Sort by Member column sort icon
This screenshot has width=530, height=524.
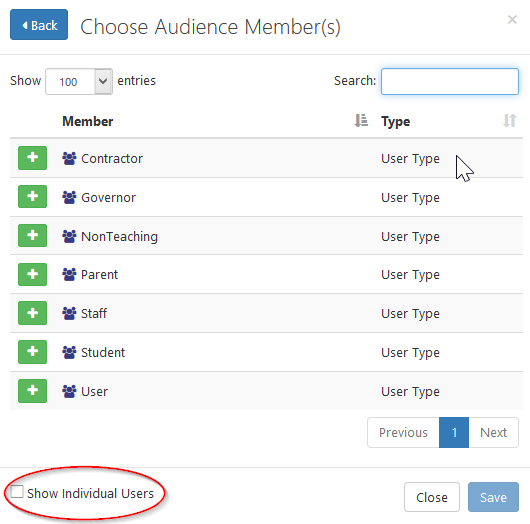(x=361, y=121)
